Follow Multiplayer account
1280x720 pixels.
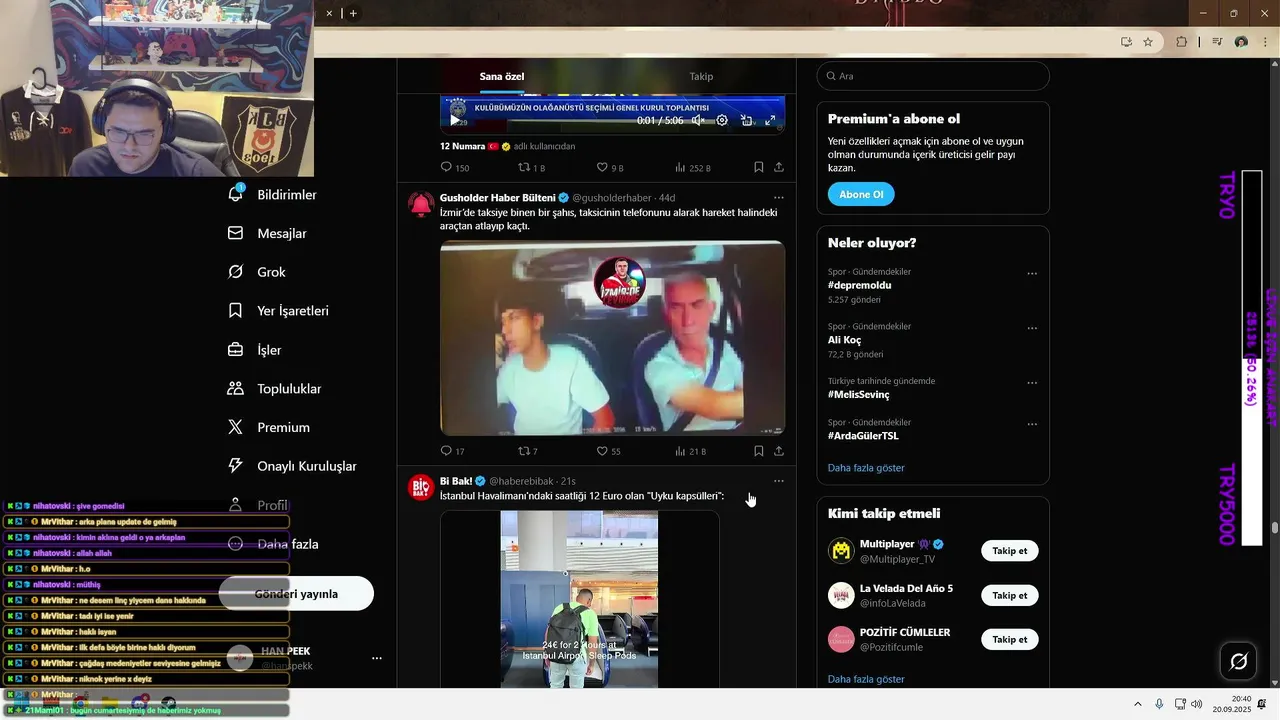click(1010, 551)
